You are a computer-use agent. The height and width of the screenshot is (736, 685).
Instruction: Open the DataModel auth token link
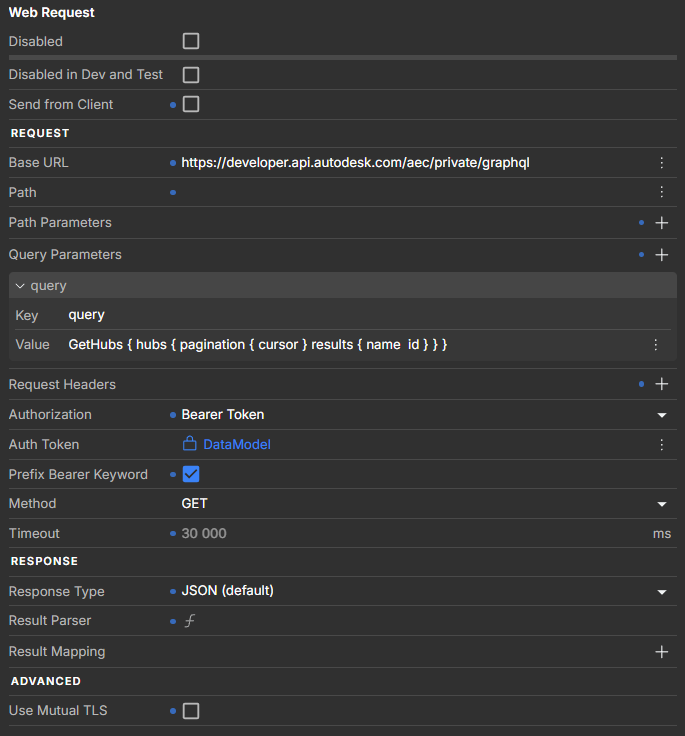pos(236,444)
